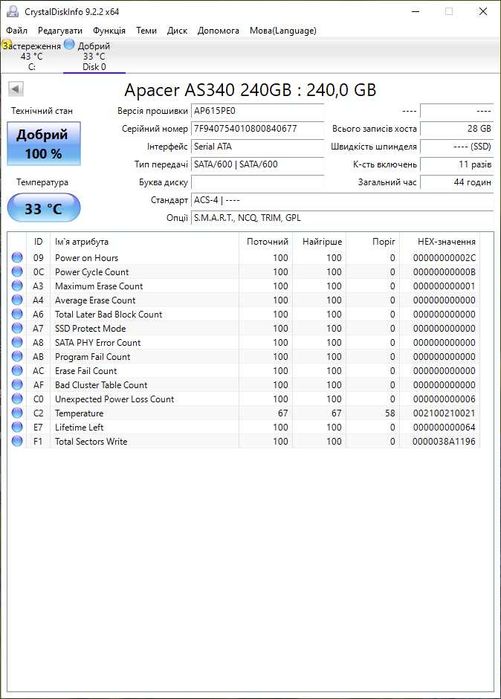The height and width of the screenshot is (699, 501).
Task: Click the Ім'я атрибута column header
Action: pos(145,242)
